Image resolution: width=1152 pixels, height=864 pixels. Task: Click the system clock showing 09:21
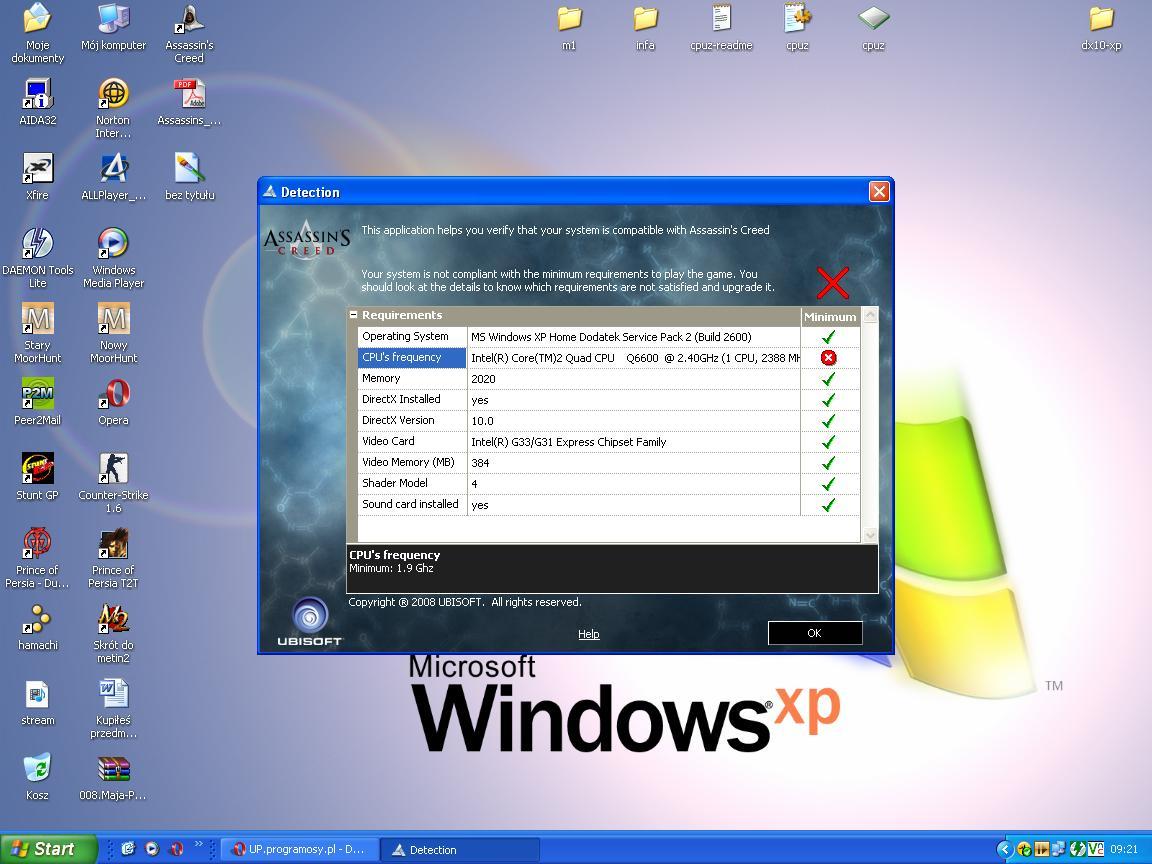point(1124,849)
